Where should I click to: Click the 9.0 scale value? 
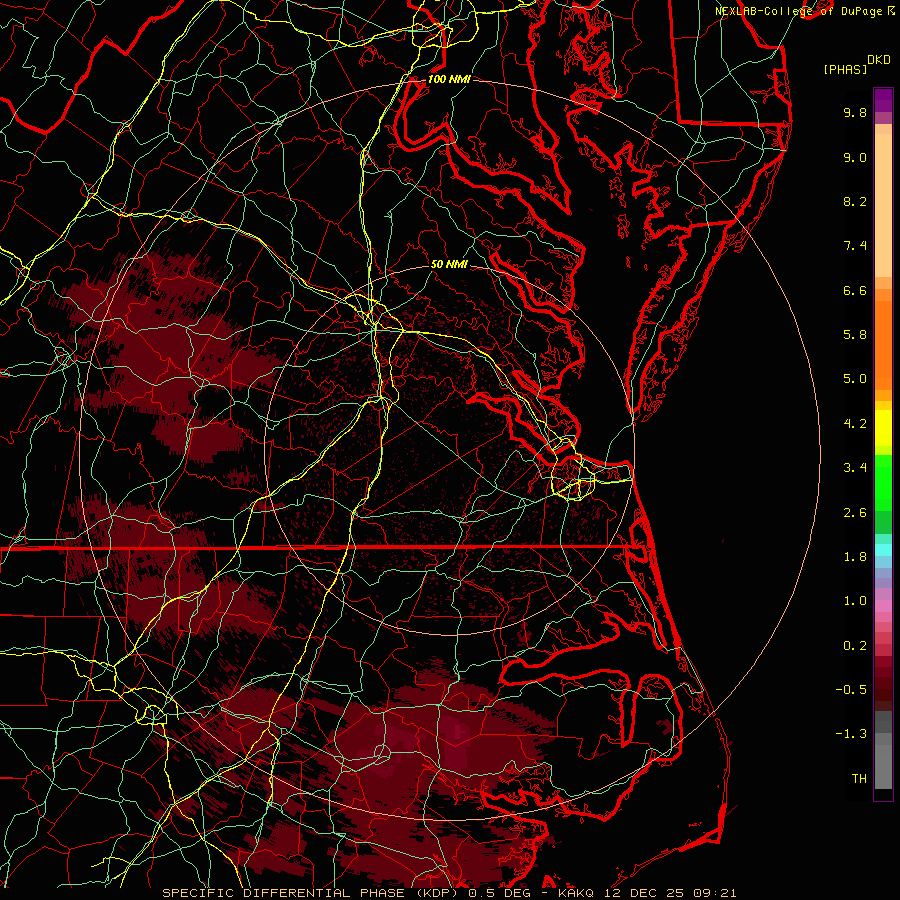point(855,157)
